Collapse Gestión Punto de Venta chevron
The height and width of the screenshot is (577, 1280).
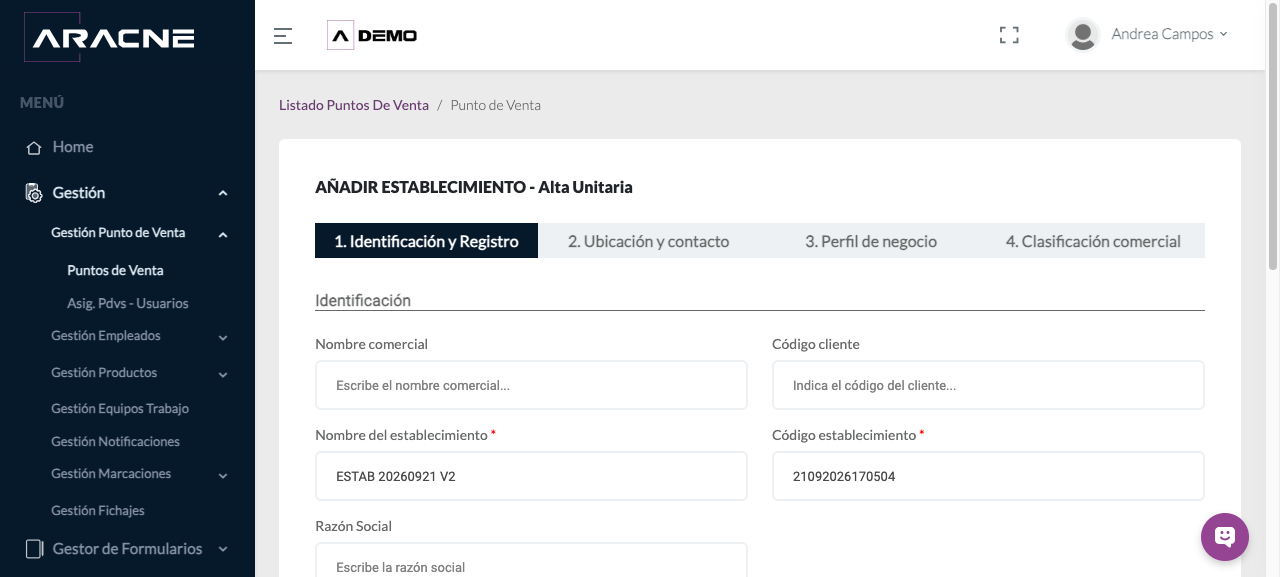click(223, 235)
